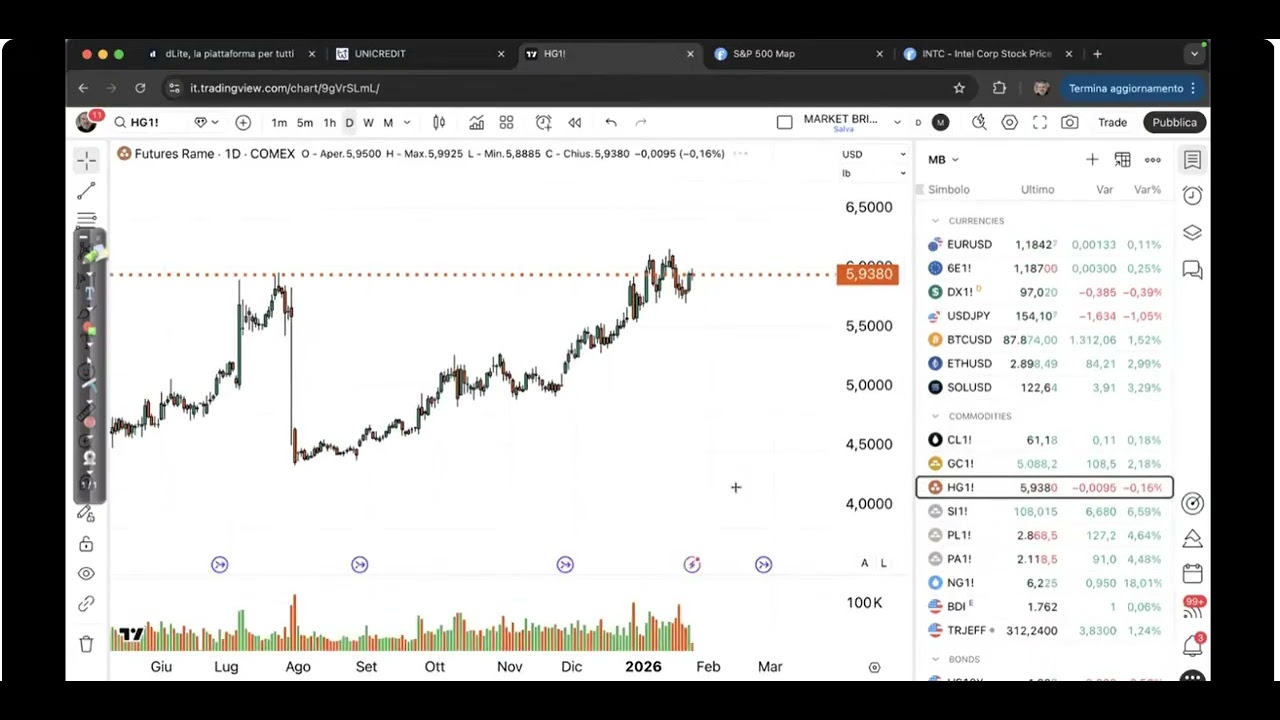Toggle lock all drawings
Viewport: 1280px width, 720px height.
[86, 544]
